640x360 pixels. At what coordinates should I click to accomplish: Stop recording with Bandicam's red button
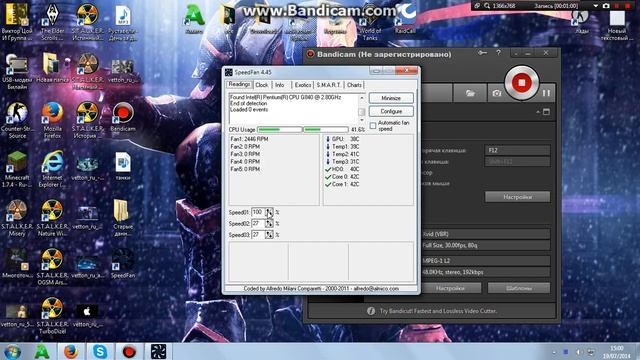(x=521, y=83)
